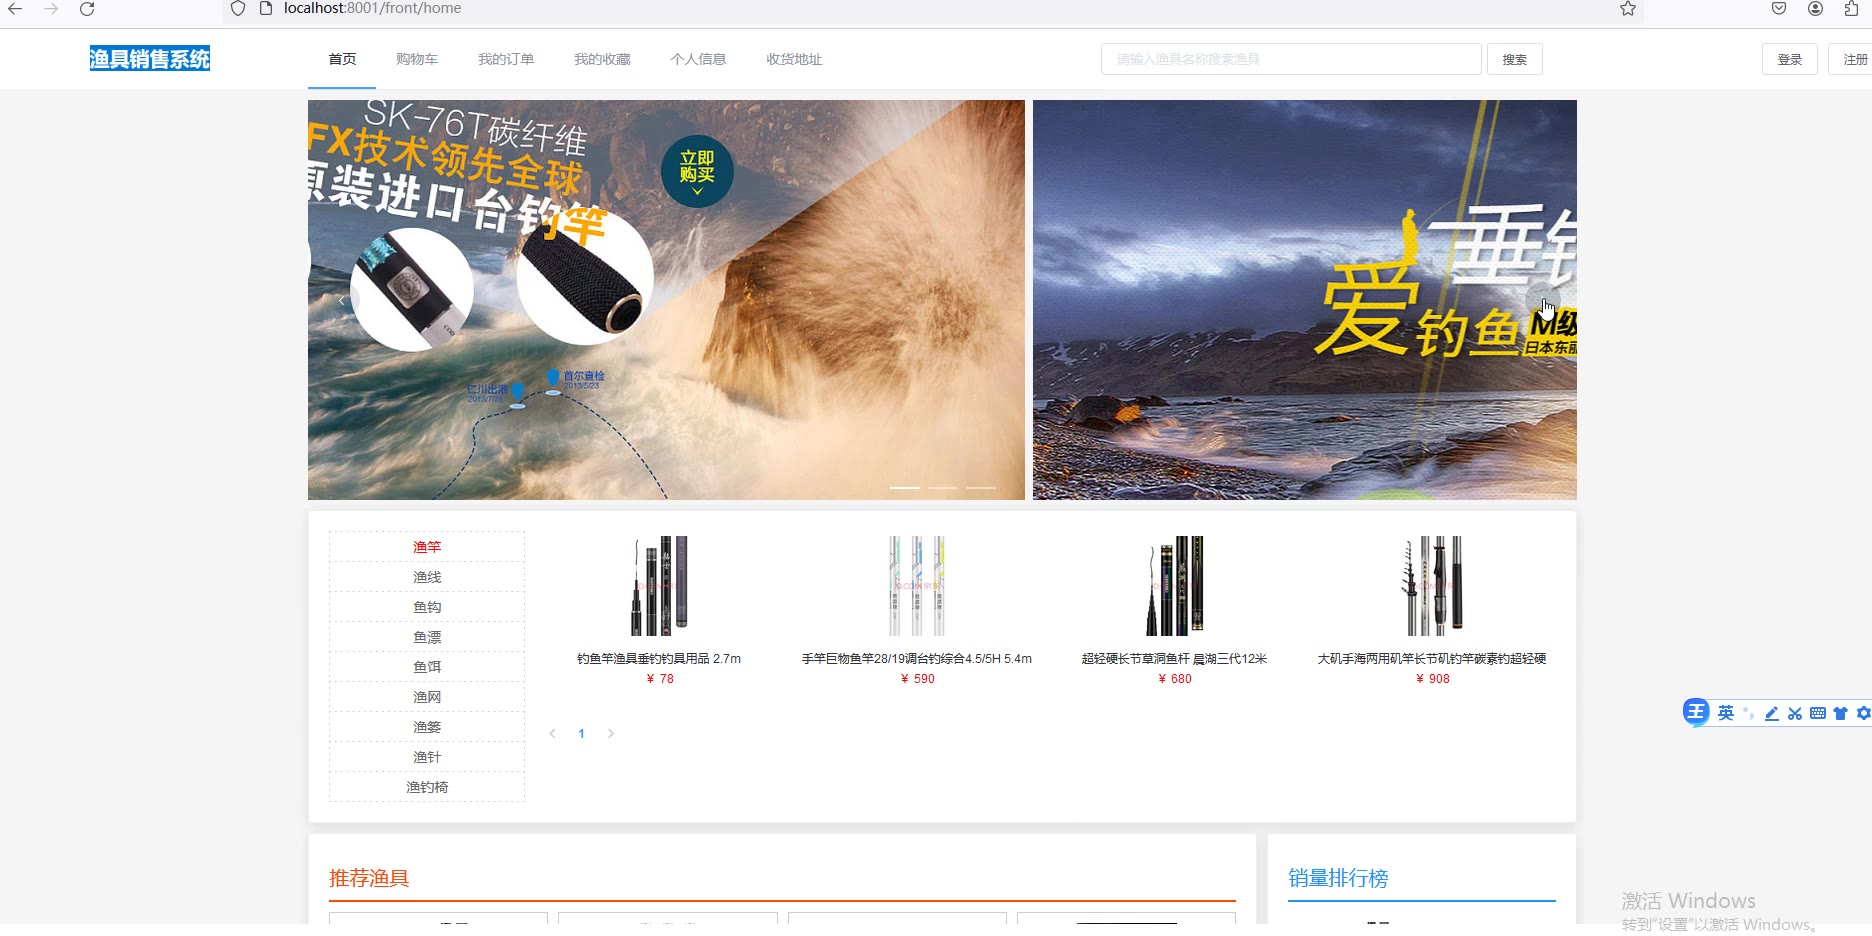Click the pagination next arrow
Screen dimensions: 1872x936
610,734
